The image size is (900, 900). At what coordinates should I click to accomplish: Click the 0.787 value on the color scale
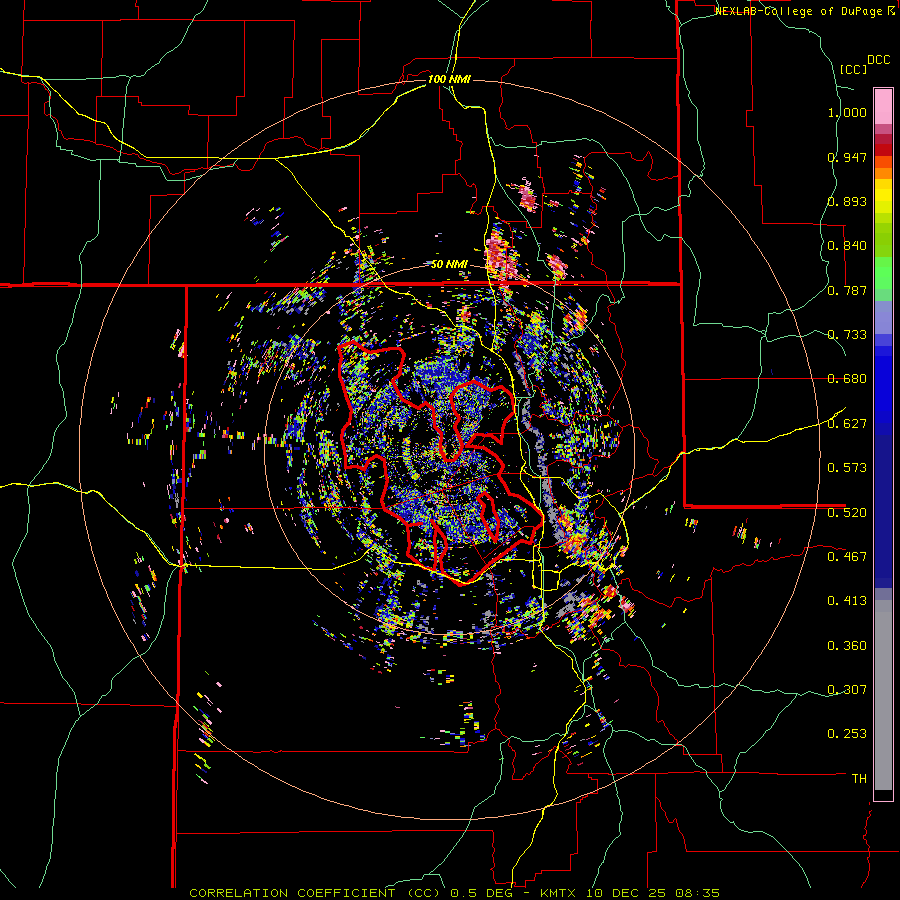coord(847,290)
